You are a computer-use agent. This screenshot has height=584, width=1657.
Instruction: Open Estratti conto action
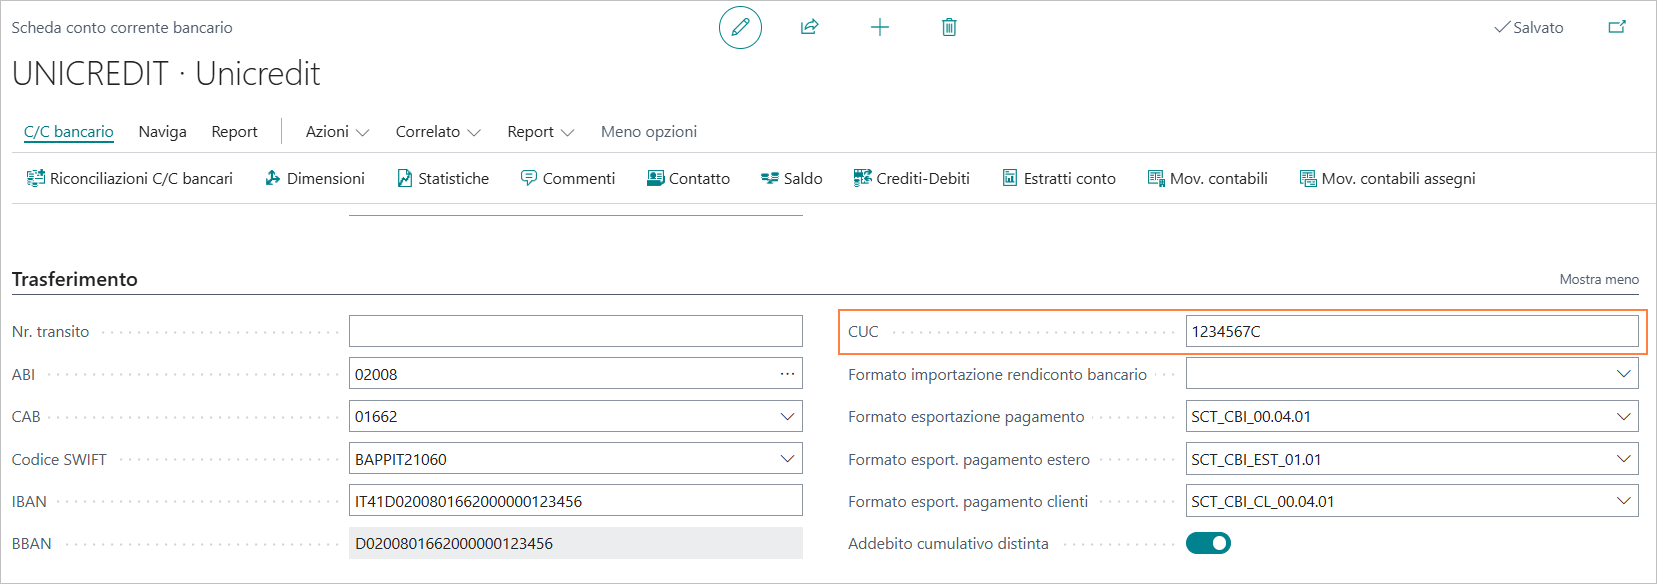coord(1059,178)
